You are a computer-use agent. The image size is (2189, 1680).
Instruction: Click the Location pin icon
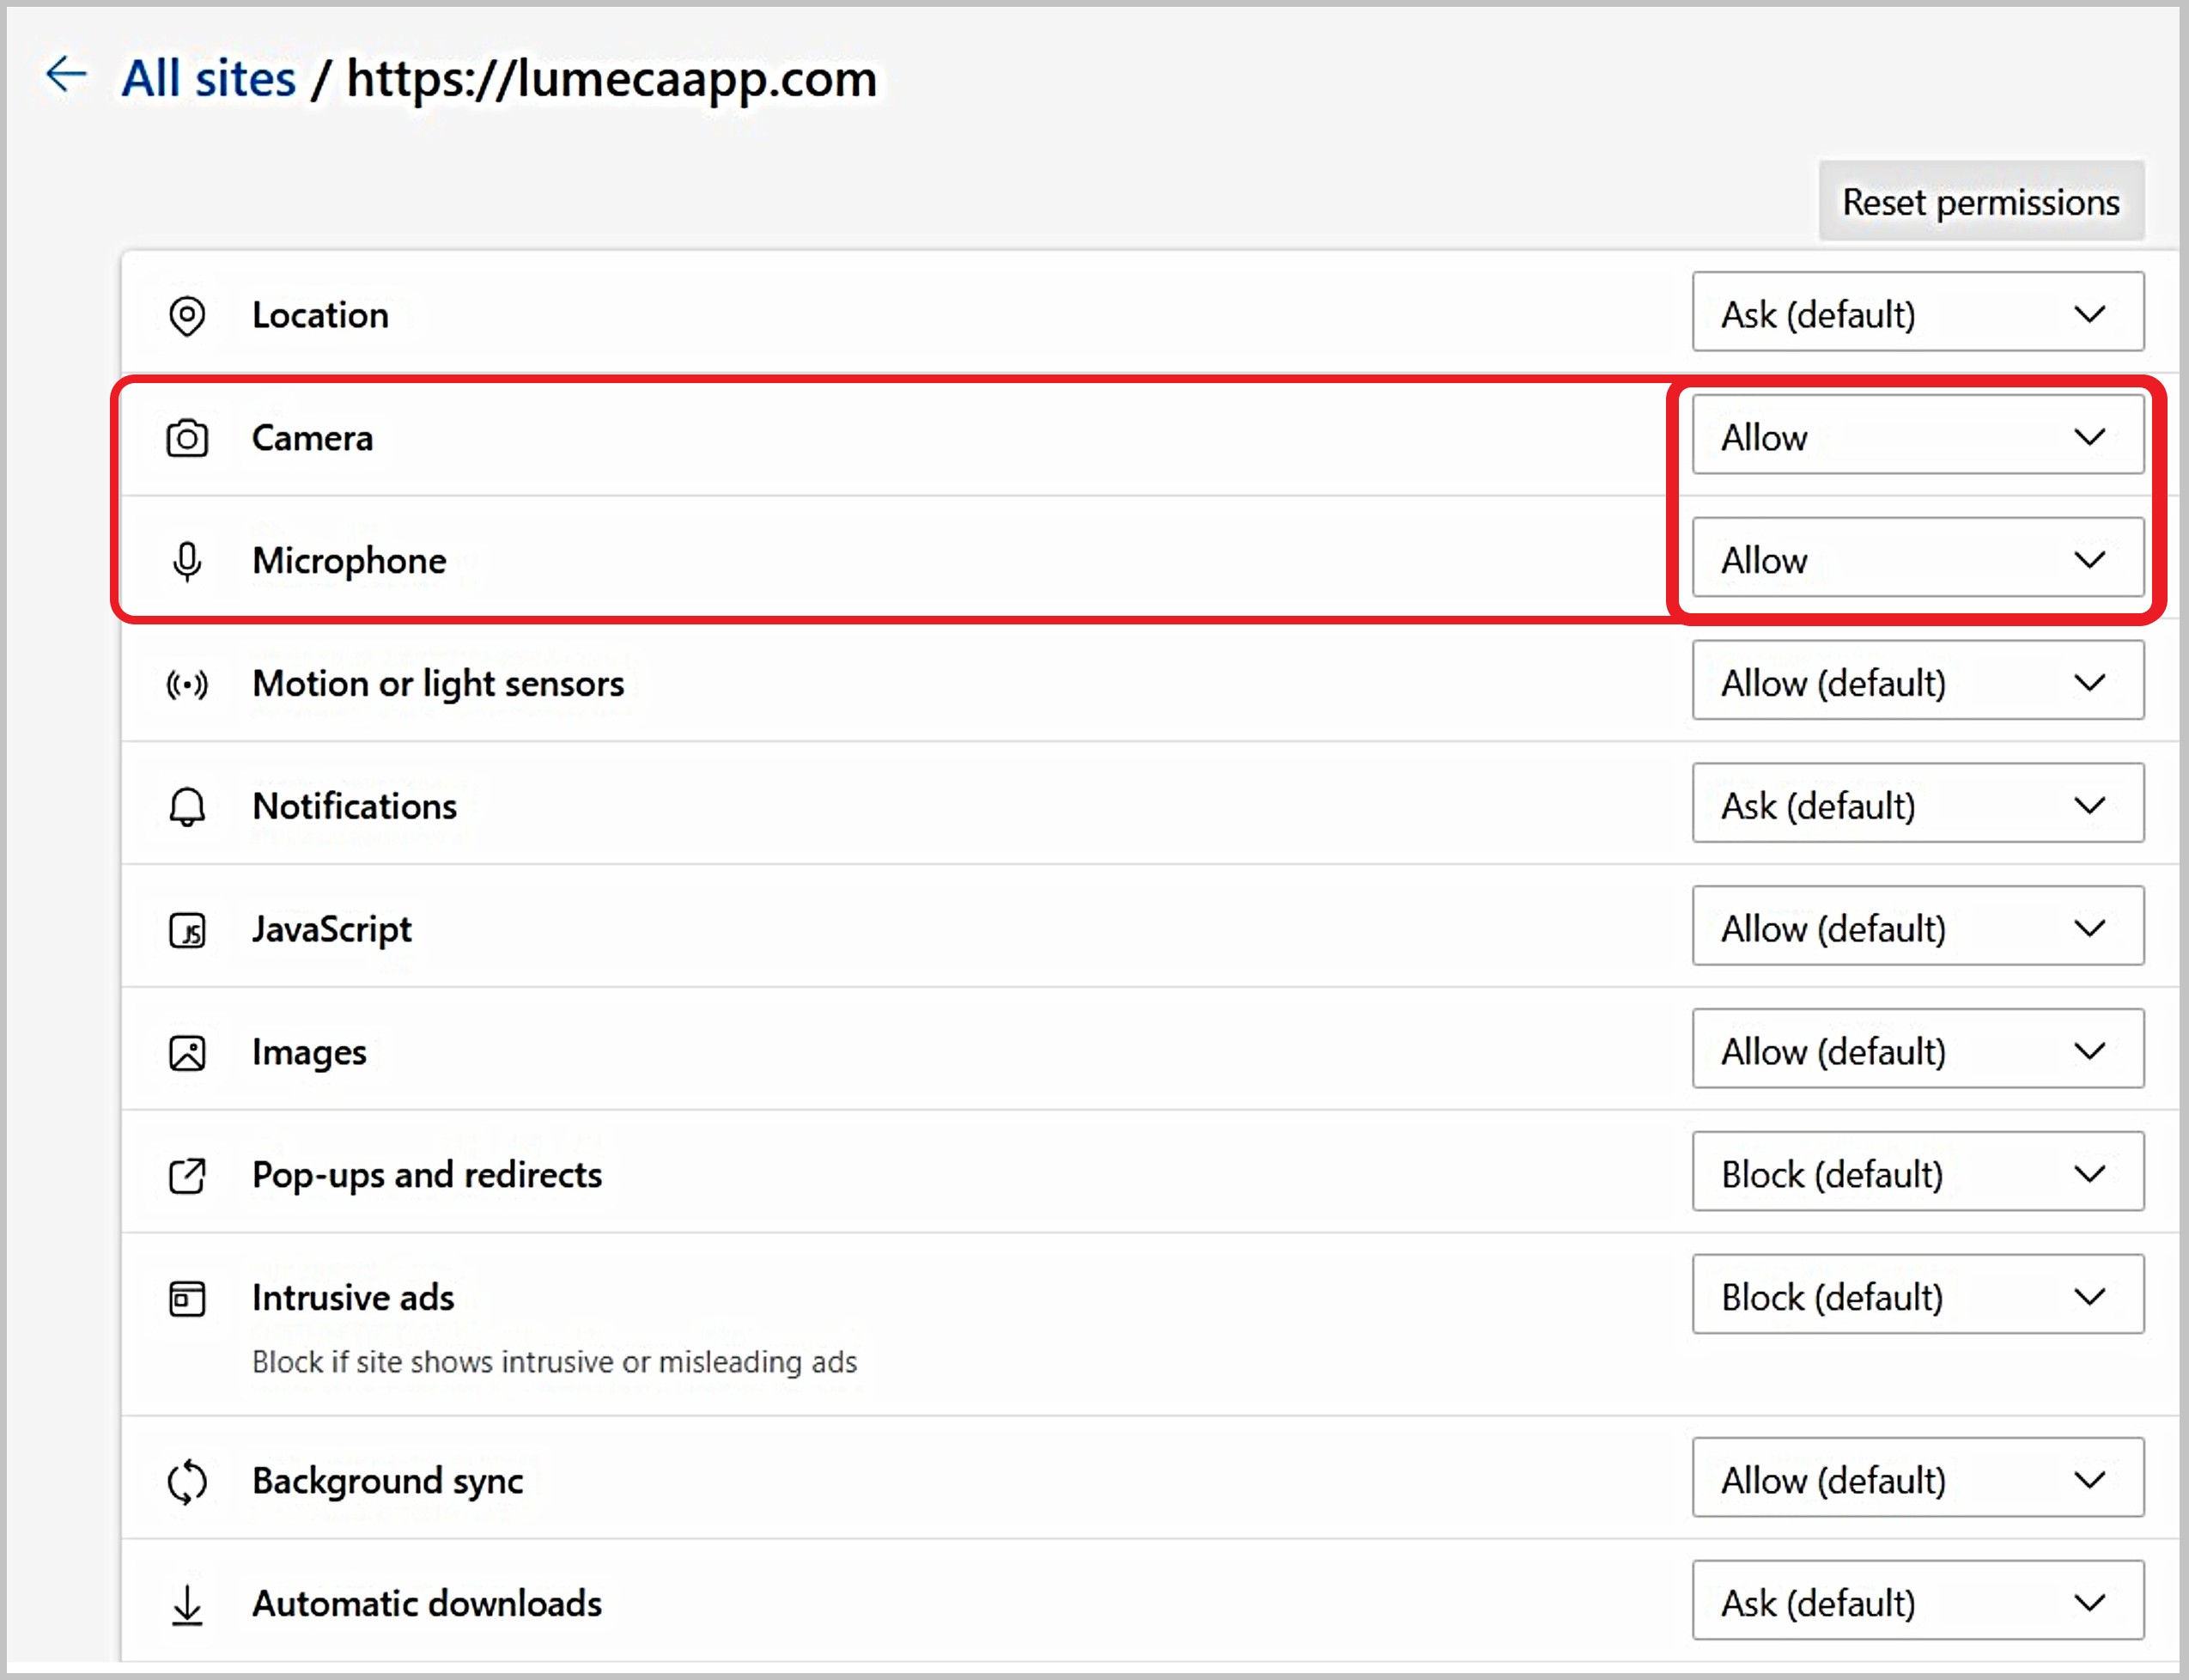188,314
